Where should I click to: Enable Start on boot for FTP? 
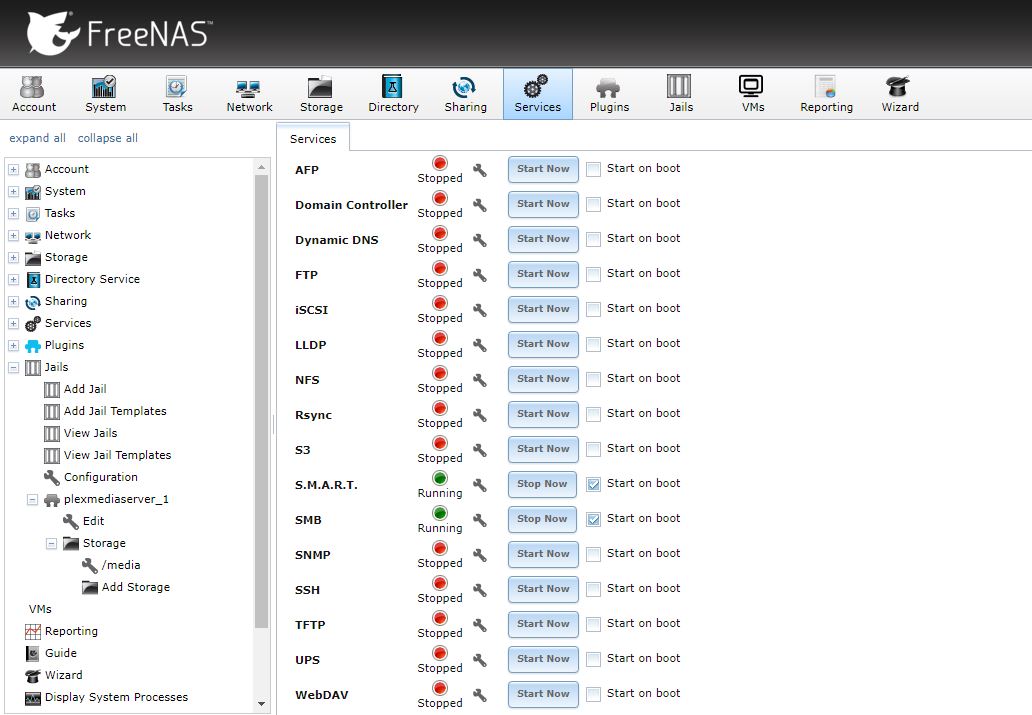[593, 274]
